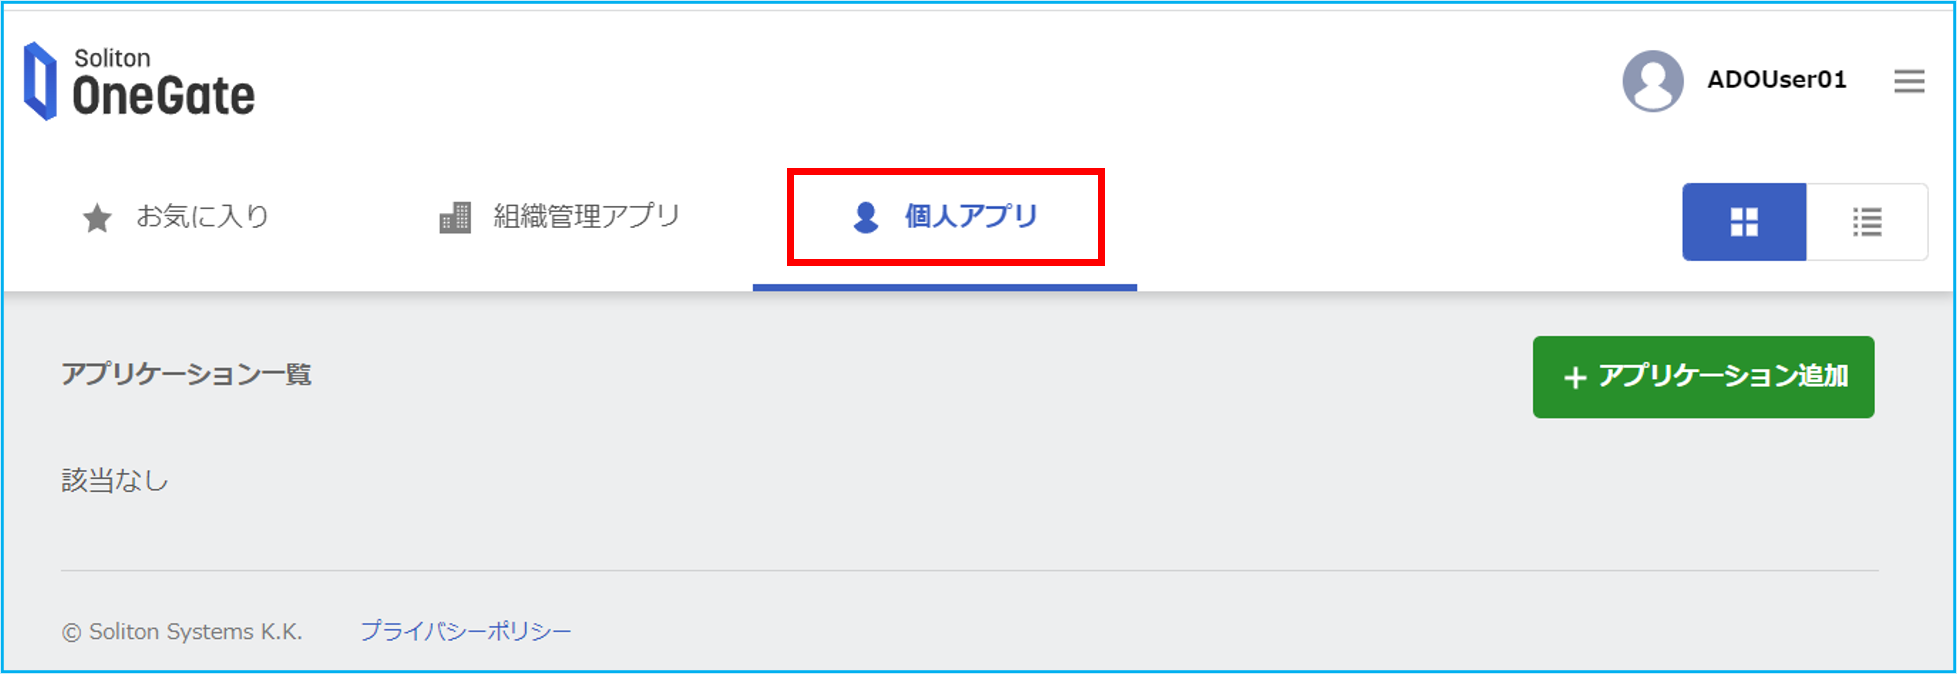Open the hamburger menu
The height and width of the screenshot is (674, 1957).
1909,81
